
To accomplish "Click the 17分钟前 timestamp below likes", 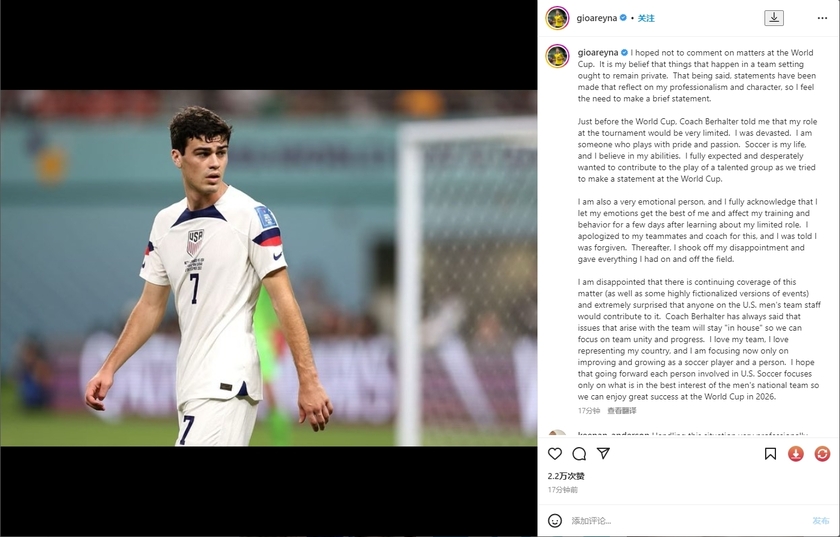I will pyautogui.click(x=562, y=490).
